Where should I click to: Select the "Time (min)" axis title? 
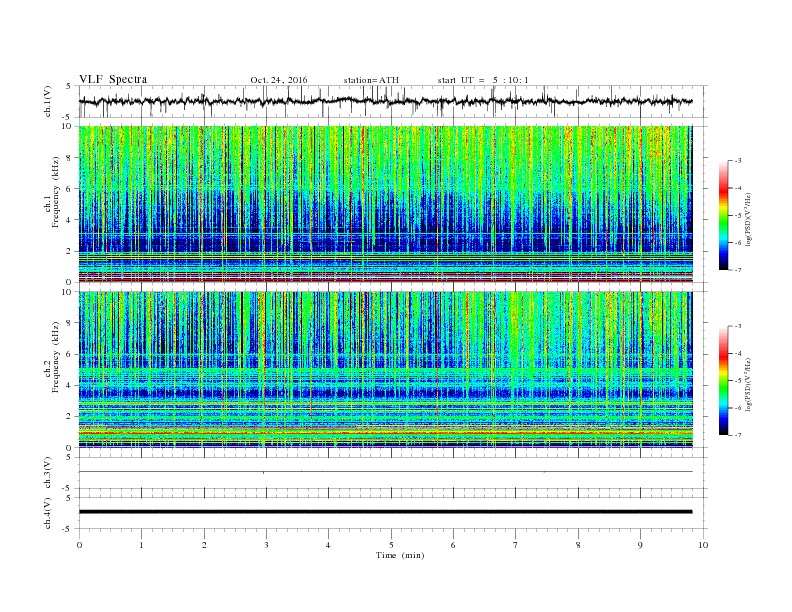(400, 555)
